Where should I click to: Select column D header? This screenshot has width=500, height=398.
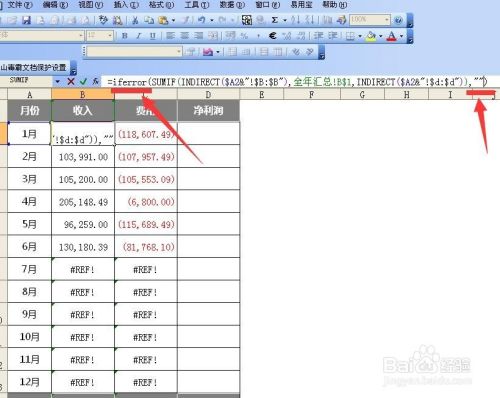point(208,95)
